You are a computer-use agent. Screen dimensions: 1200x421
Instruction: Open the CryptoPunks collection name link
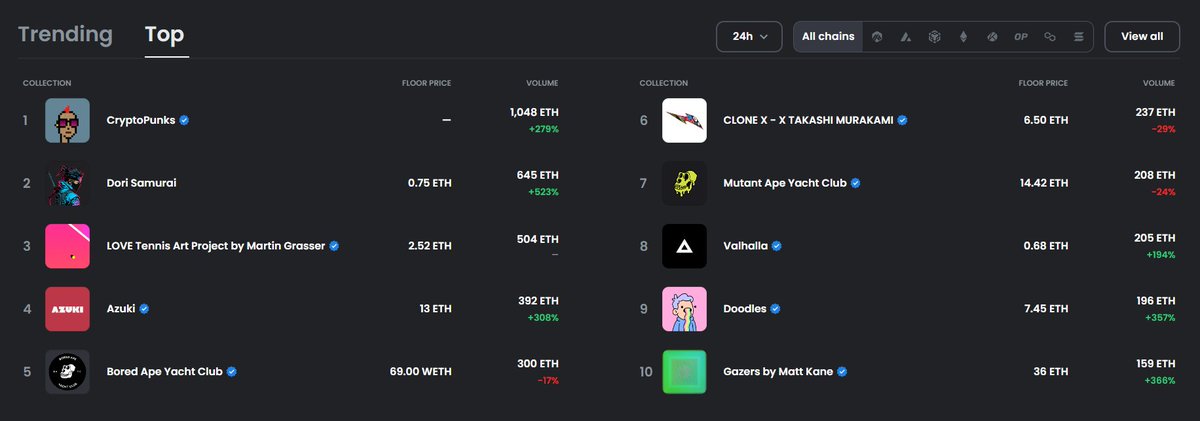(141, 120)
